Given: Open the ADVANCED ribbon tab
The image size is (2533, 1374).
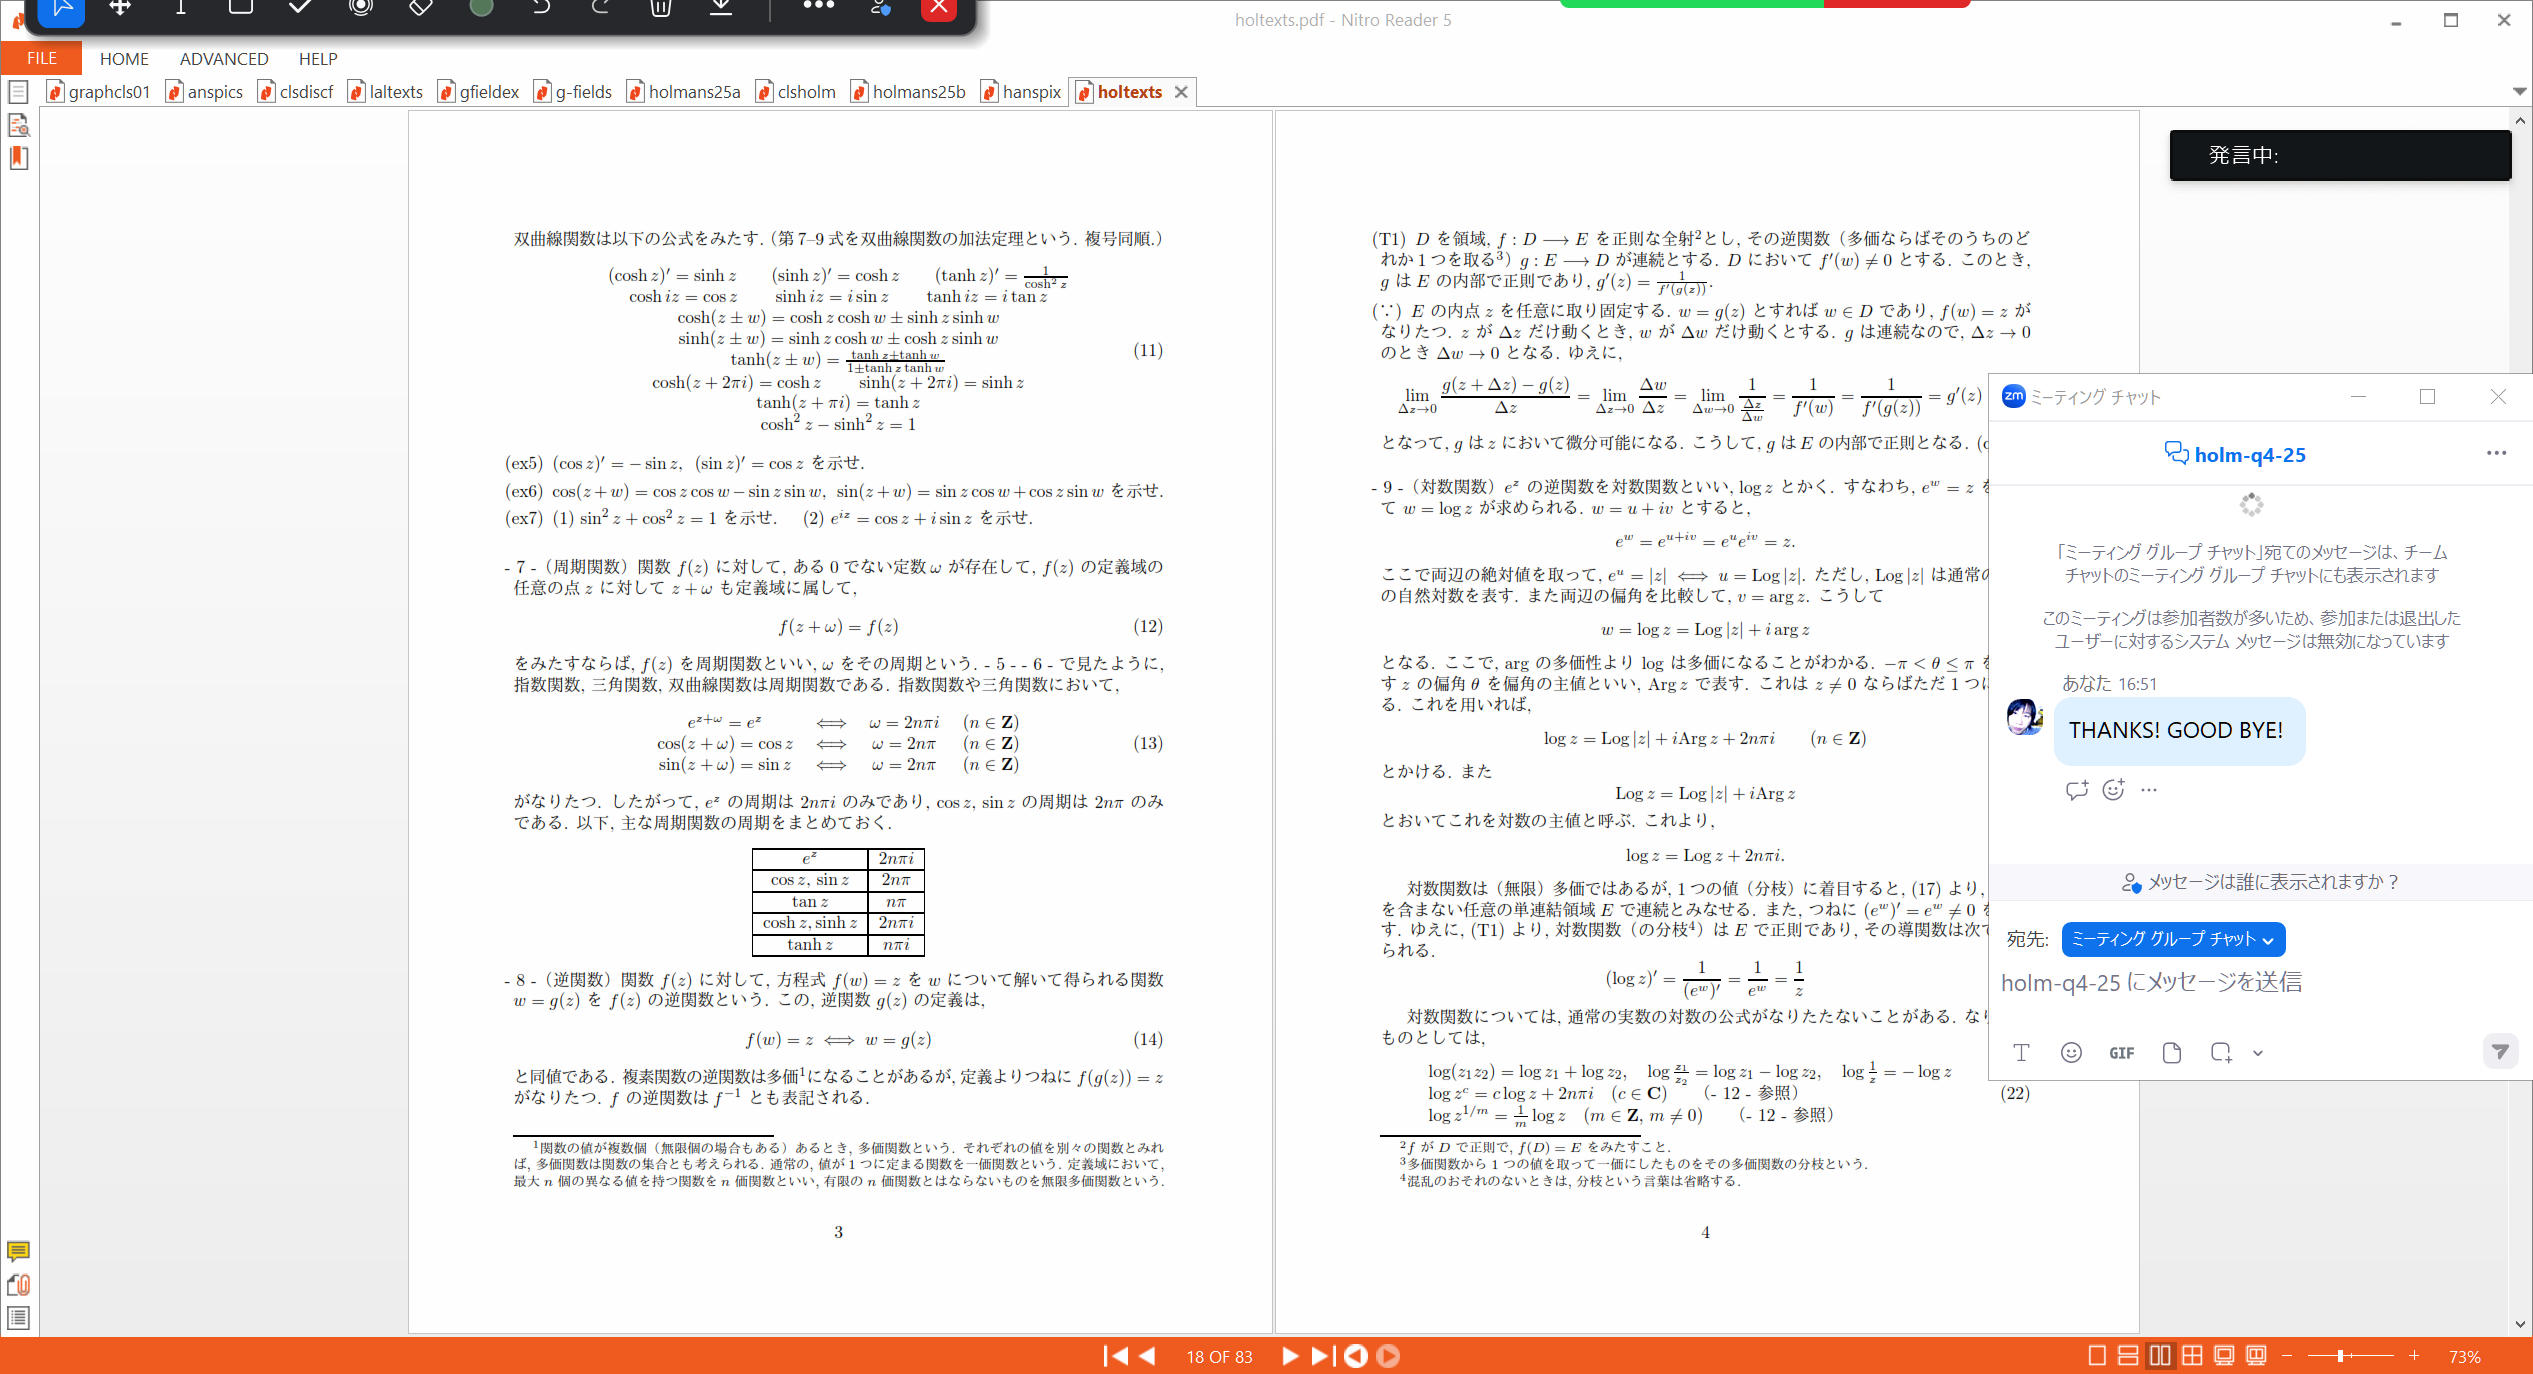Looking at the screenshot, I should pos(224,59).
